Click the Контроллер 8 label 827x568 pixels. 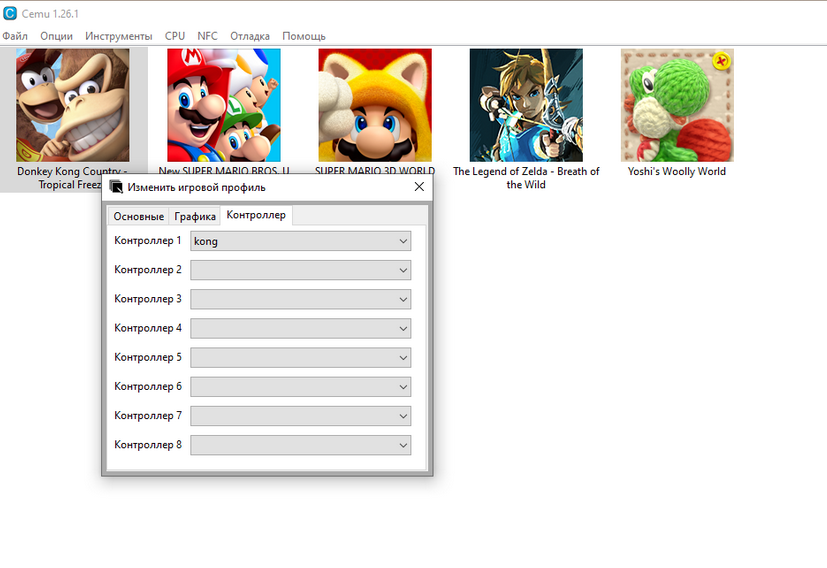[148, 445]
